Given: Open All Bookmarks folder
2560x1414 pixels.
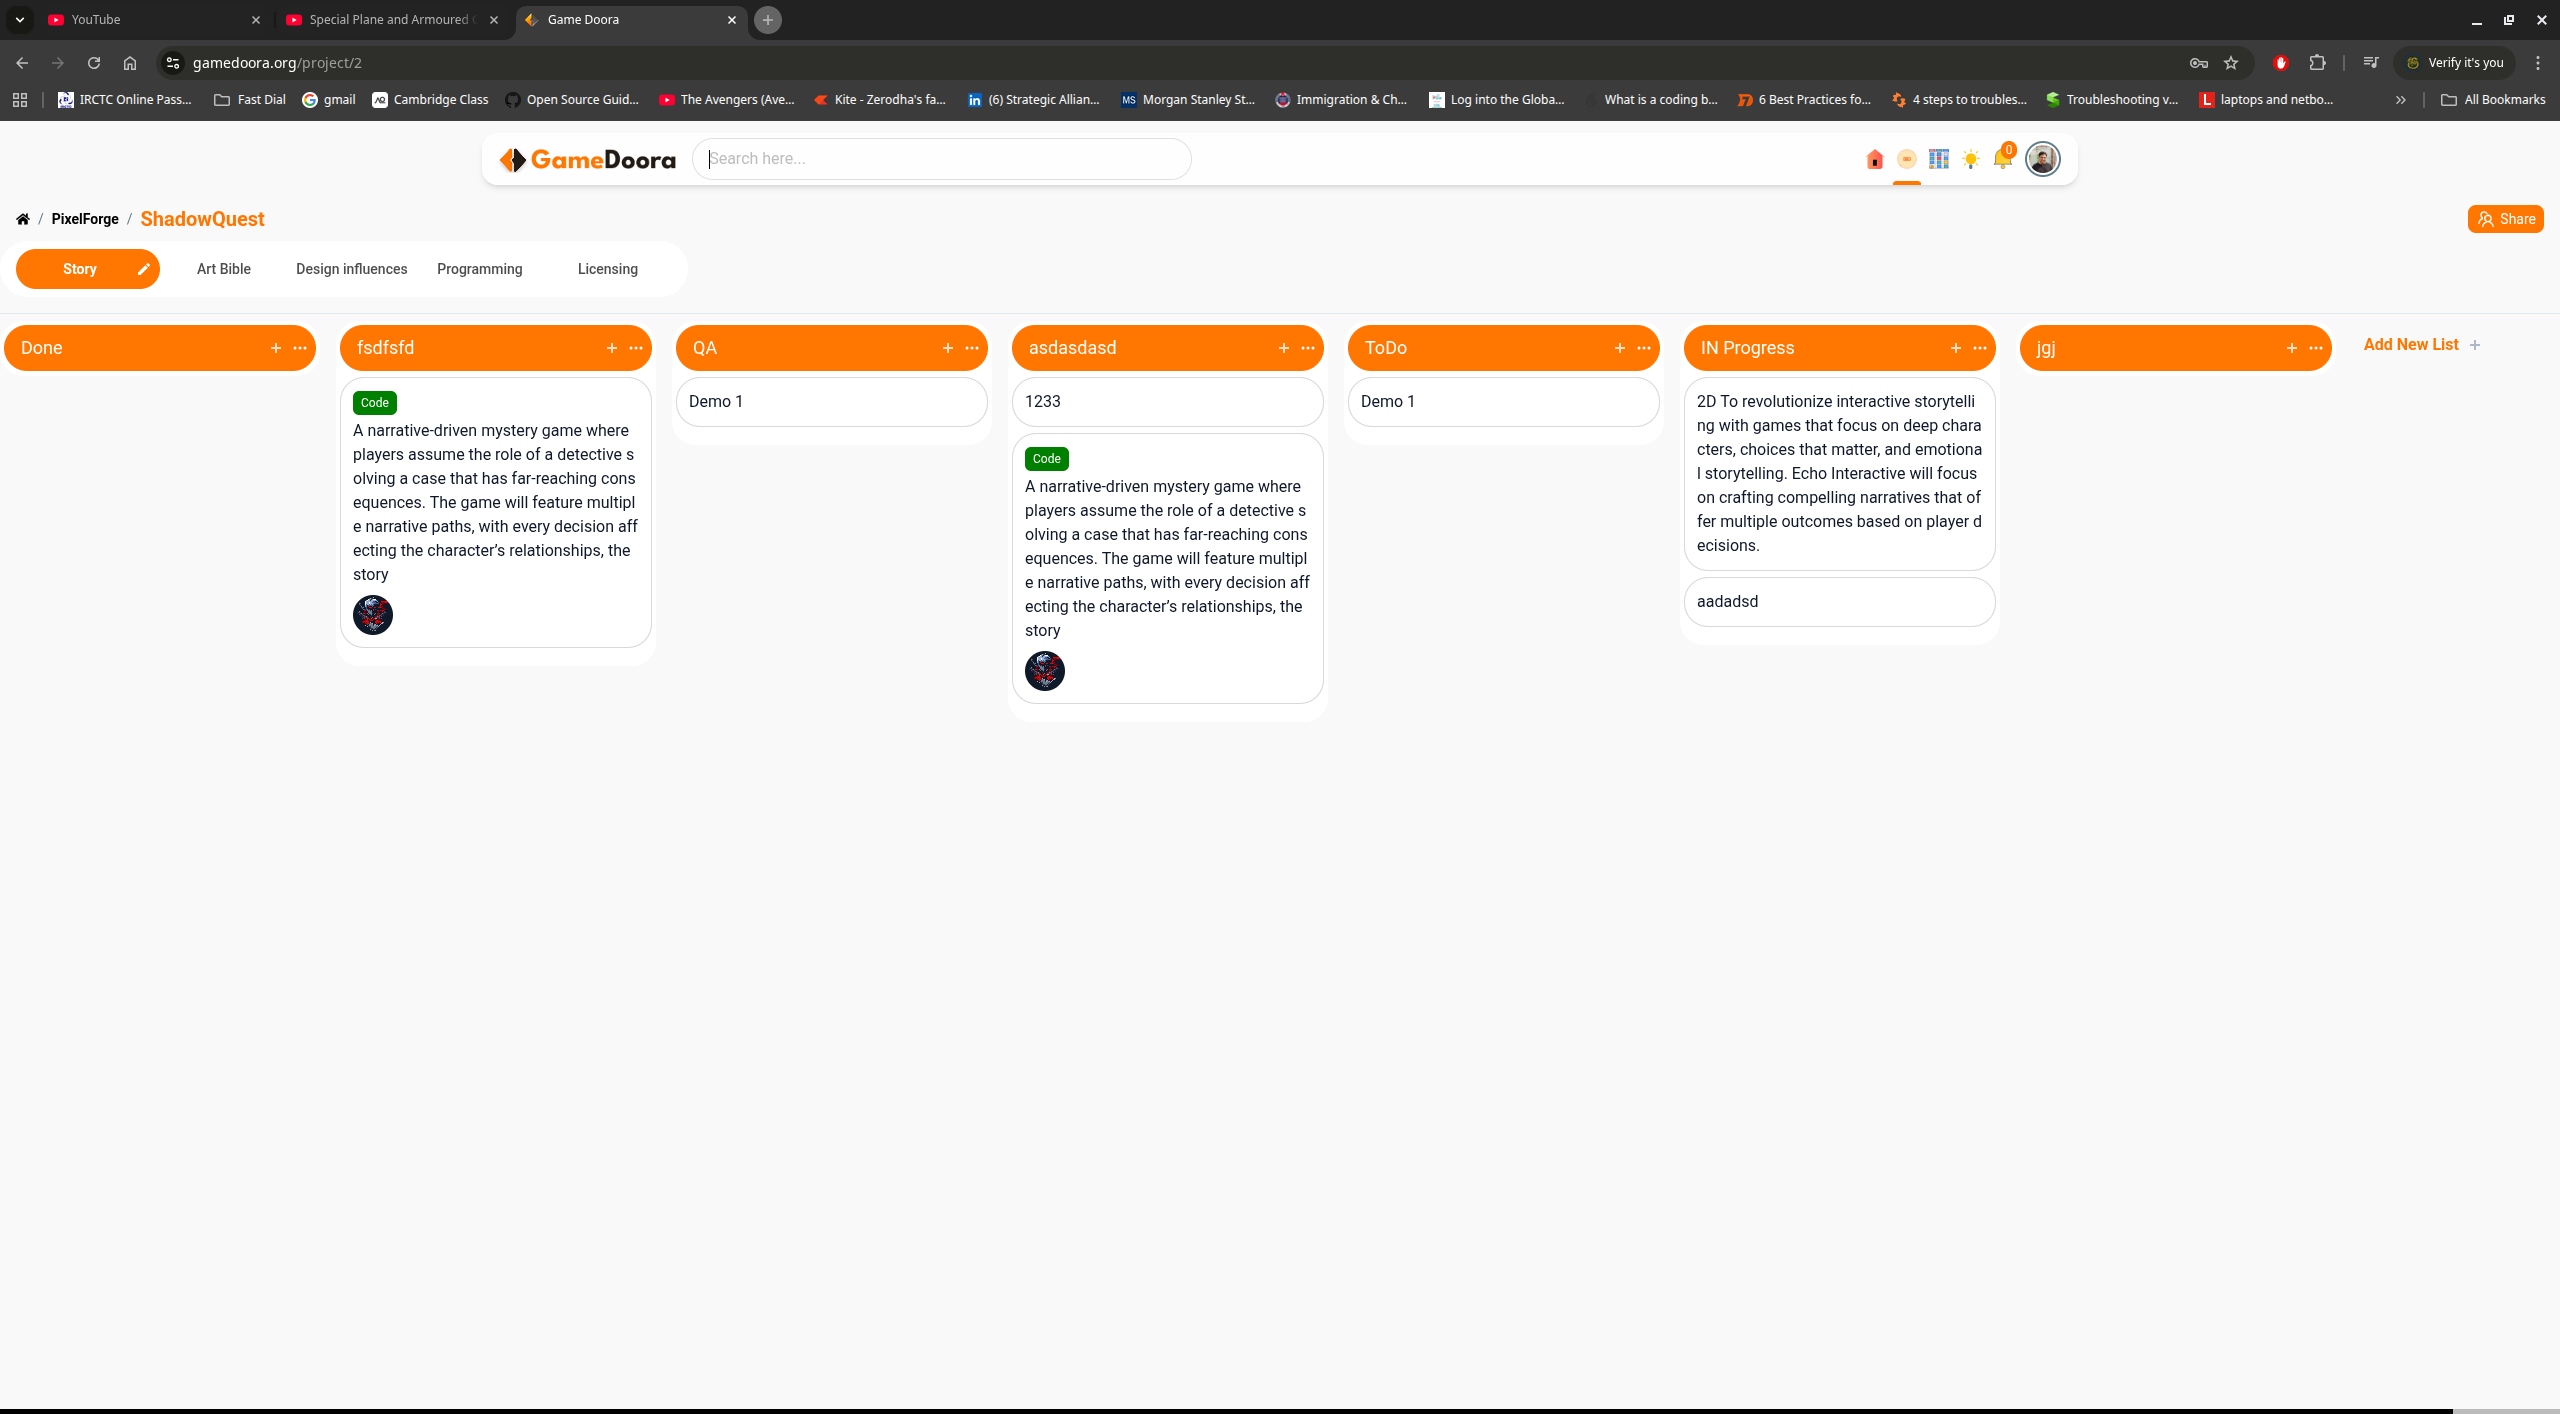Looking at the screenshot, I should click(2493, 100).
